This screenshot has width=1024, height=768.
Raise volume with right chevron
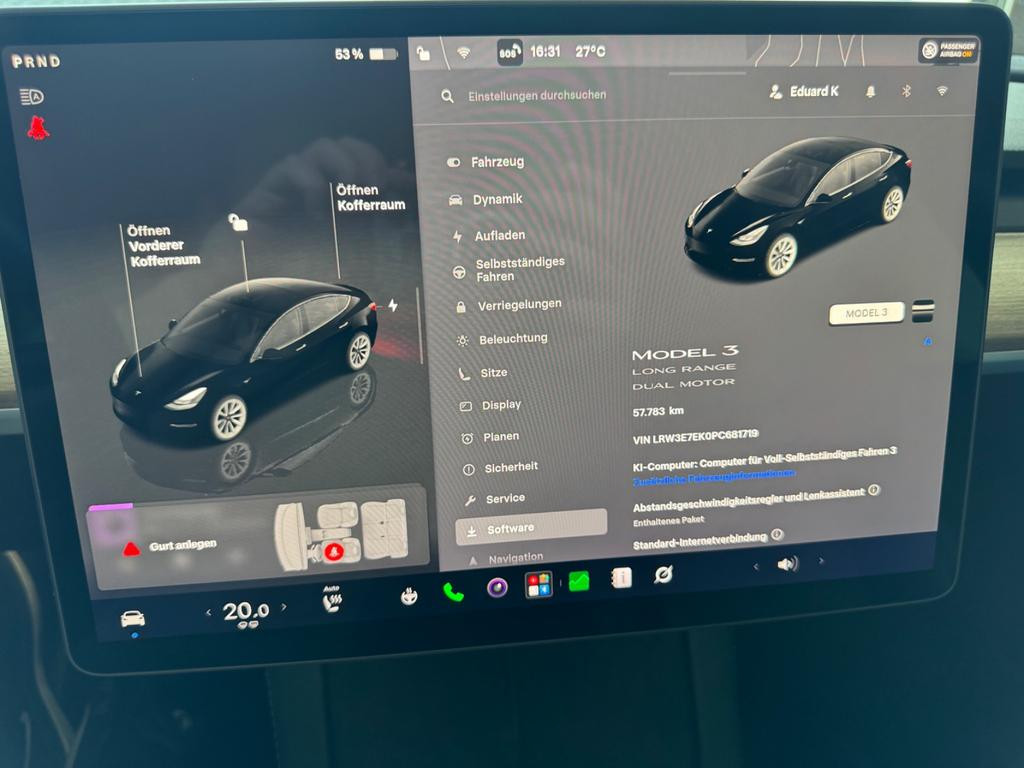point(822,560)
